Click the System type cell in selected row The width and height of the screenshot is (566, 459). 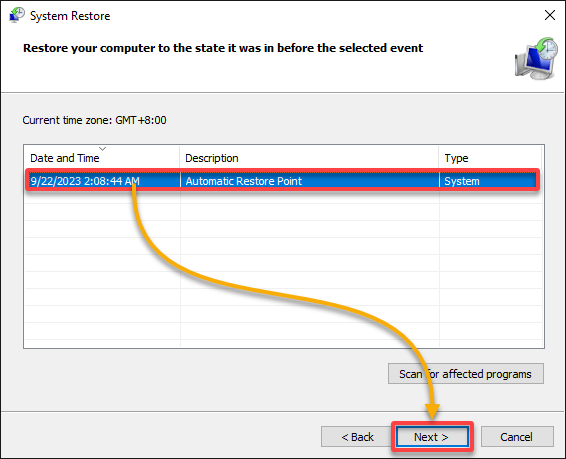[x=462, y=181]
